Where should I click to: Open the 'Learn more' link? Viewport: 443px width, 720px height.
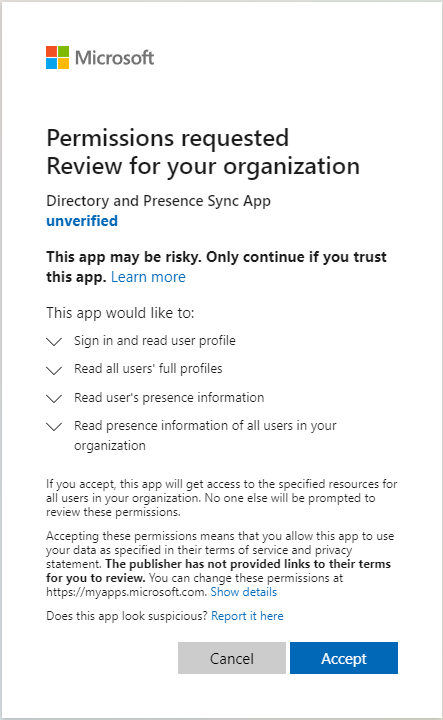pos(148,277)
